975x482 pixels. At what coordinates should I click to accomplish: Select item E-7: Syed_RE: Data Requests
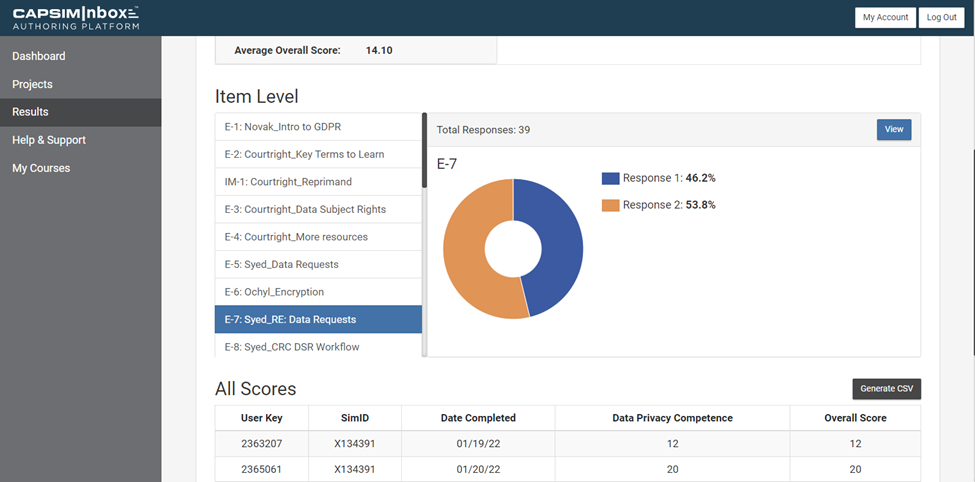pos(318,319)
